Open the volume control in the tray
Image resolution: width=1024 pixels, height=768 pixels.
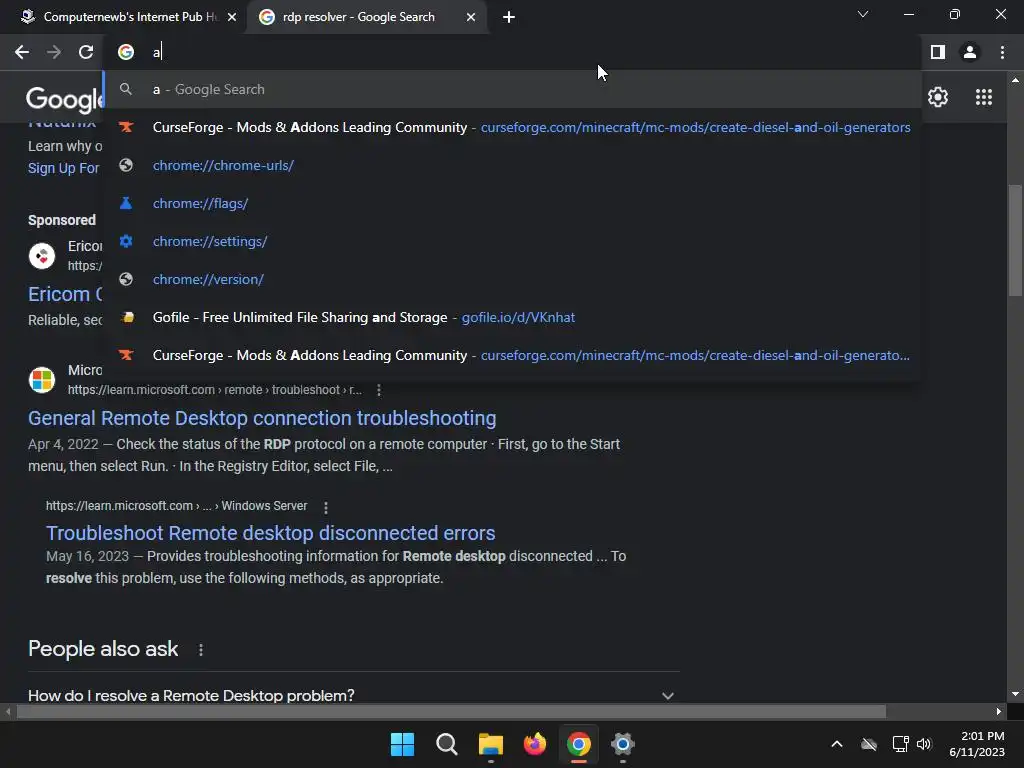pos(924,744)
